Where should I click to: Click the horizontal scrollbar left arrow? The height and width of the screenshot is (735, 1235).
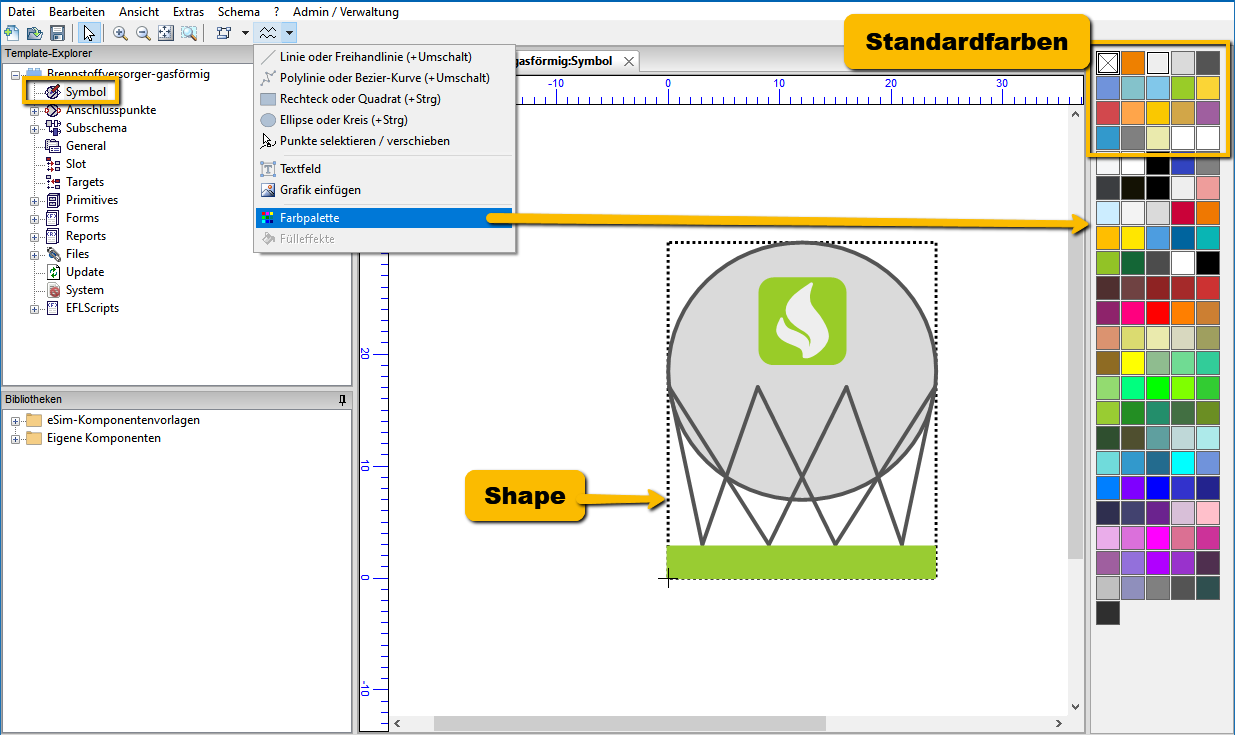click(398, 724)
